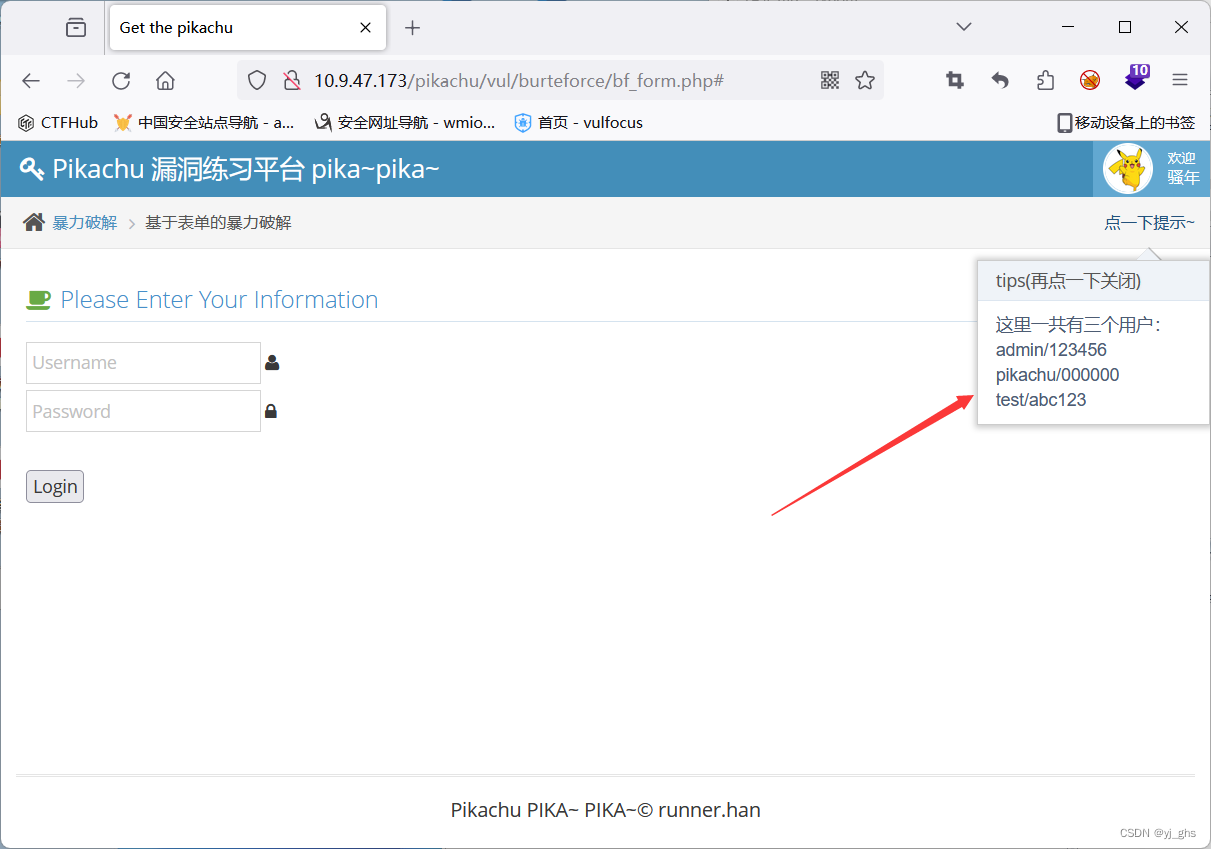Click the Please Enter Your Information heading
1211x849 pixels.
click(x=219, y=300)
